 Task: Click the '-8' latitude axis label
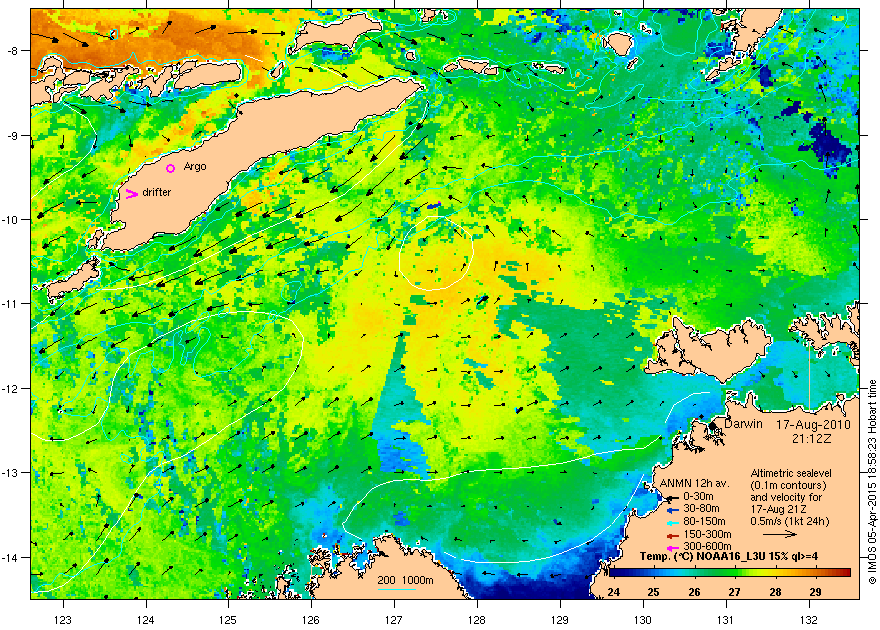coord(12,50)
